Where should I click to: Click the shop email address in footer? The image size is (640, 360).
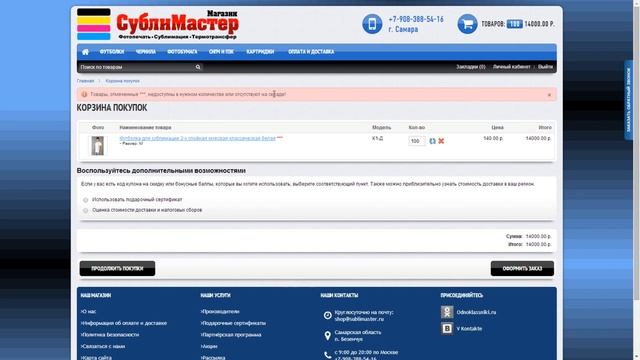358,319
